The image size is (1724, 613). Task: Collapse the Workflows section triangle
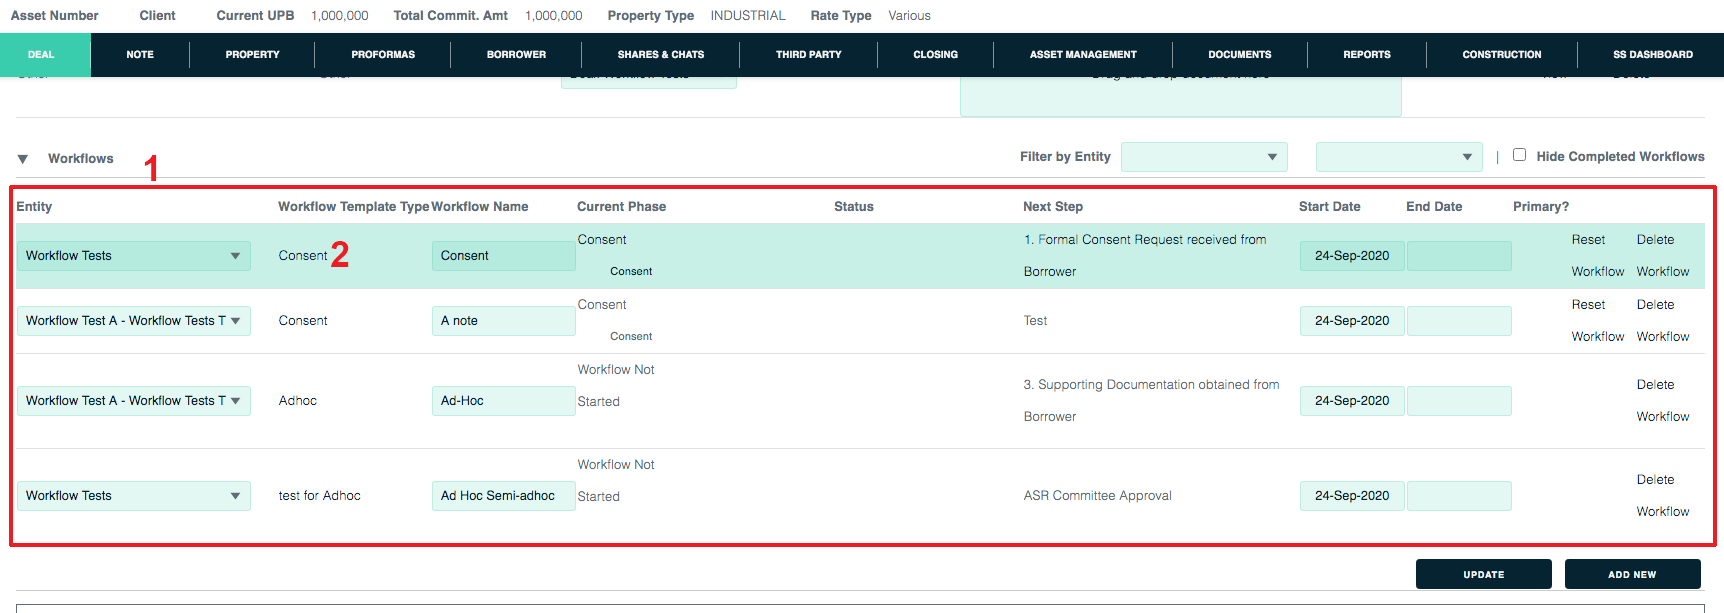[x=23, y=159]
